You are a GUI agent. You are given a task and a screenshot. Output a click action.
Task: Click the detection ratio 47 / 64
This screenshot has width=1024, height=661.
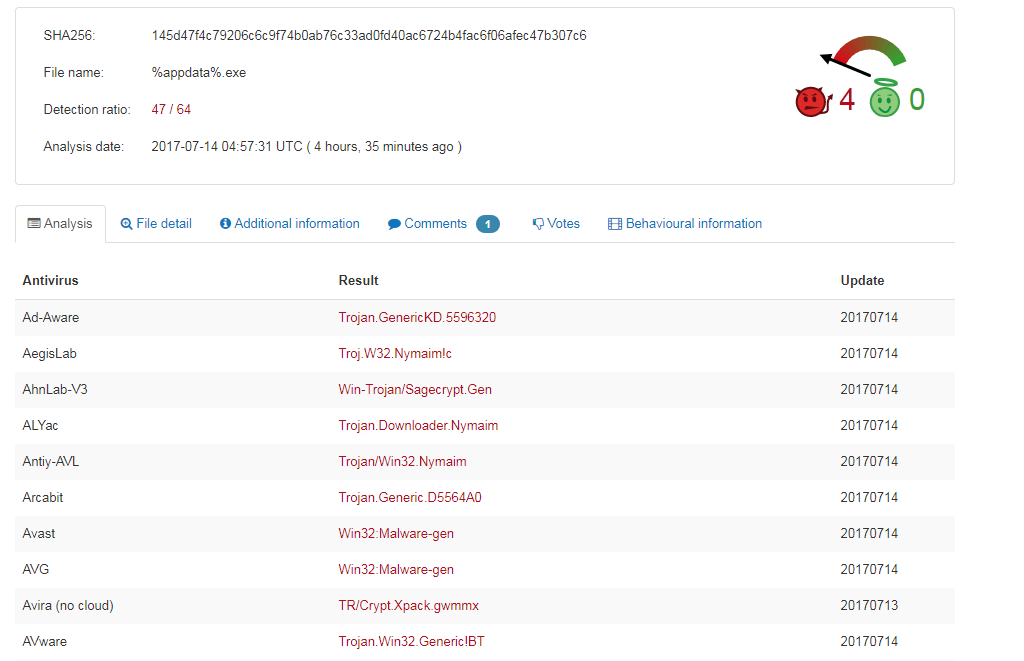(x=171, y=110)
